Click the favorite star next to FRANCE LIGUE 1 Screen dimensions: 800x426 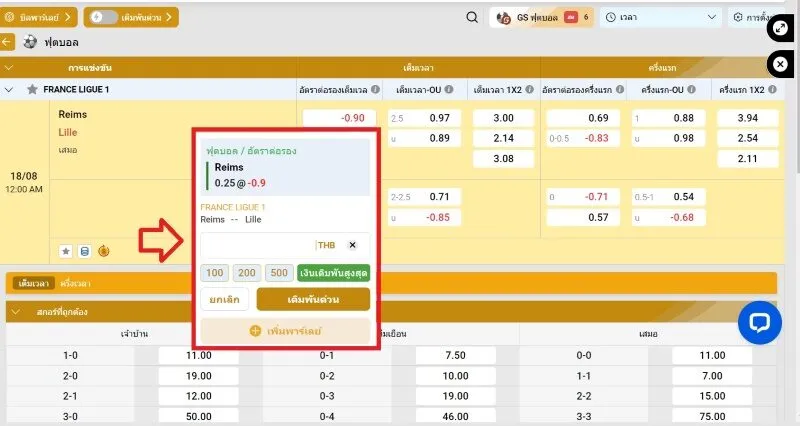tap(32, 89)
